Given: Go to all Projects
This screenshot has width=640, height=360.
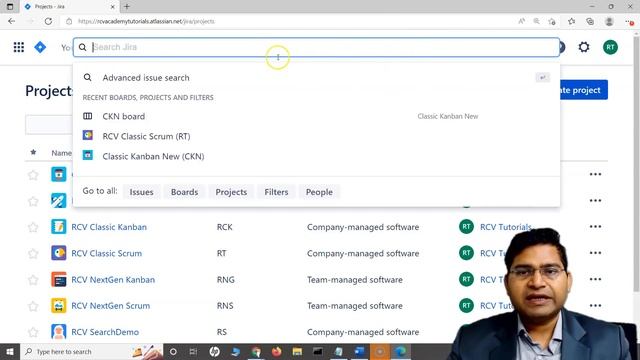Looking at the screenshot, I should tap(231, 192).
